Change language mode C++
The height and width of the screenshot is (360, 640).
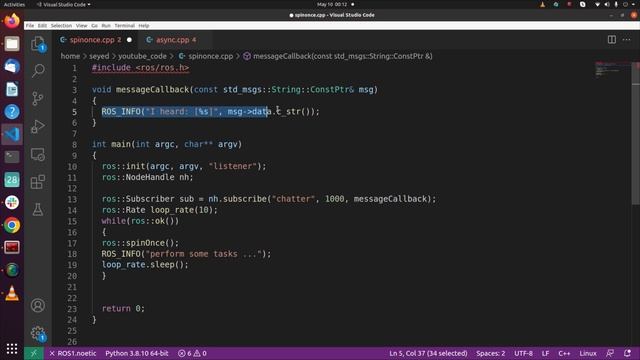(564, 353)
